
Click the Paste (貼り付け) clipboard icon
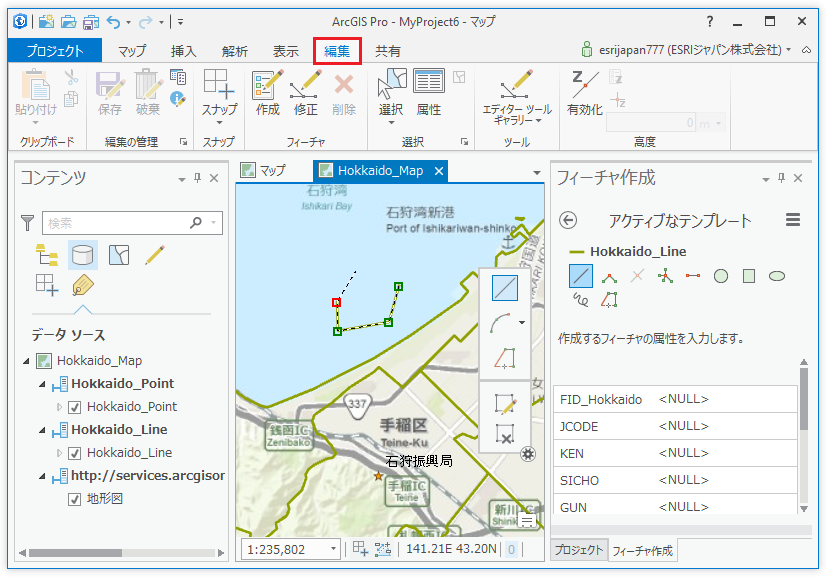(35, 85)
